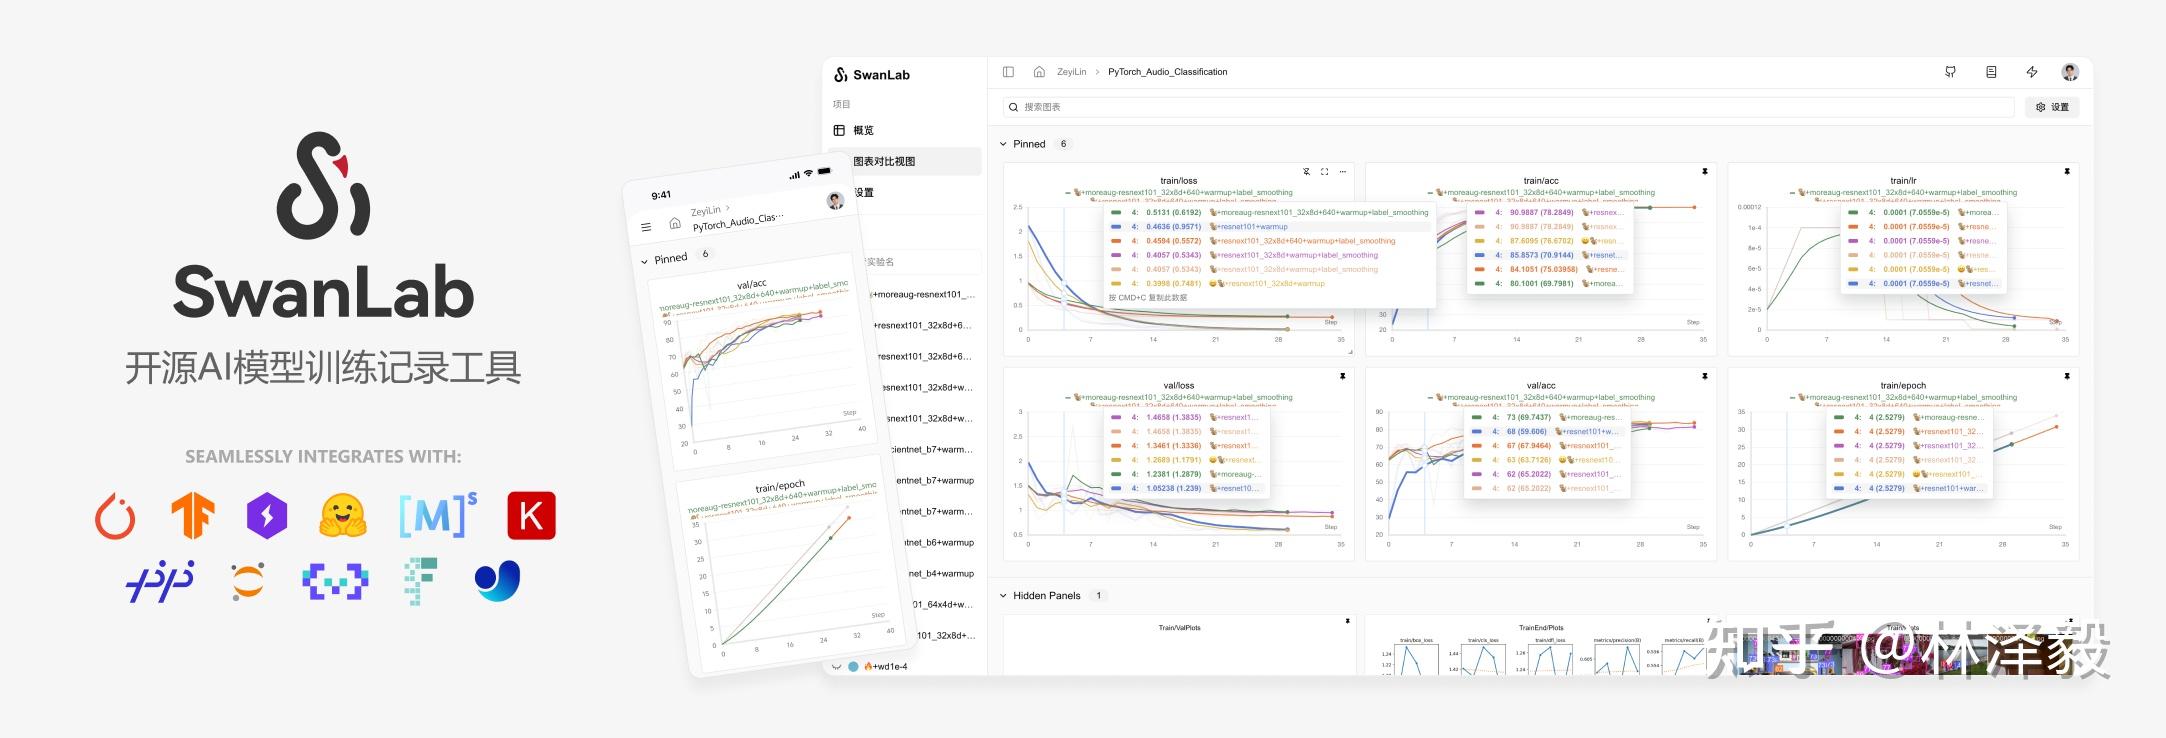
Task: Toggle pin on the val/acc chart
Action: pos(1705,377)
